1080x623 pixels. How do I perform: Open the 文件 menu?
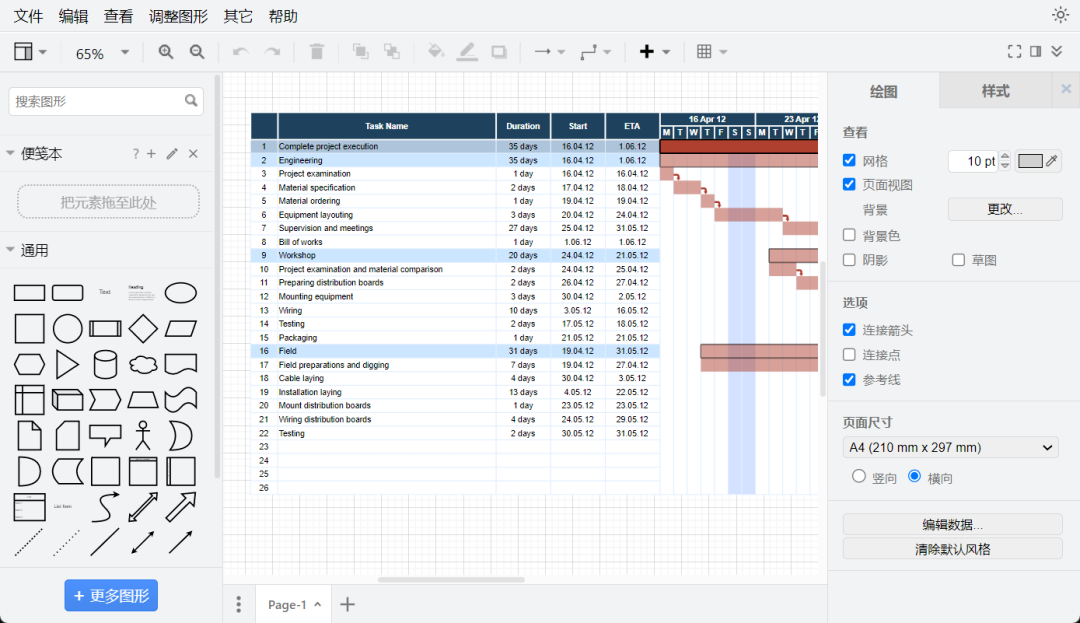28,16
